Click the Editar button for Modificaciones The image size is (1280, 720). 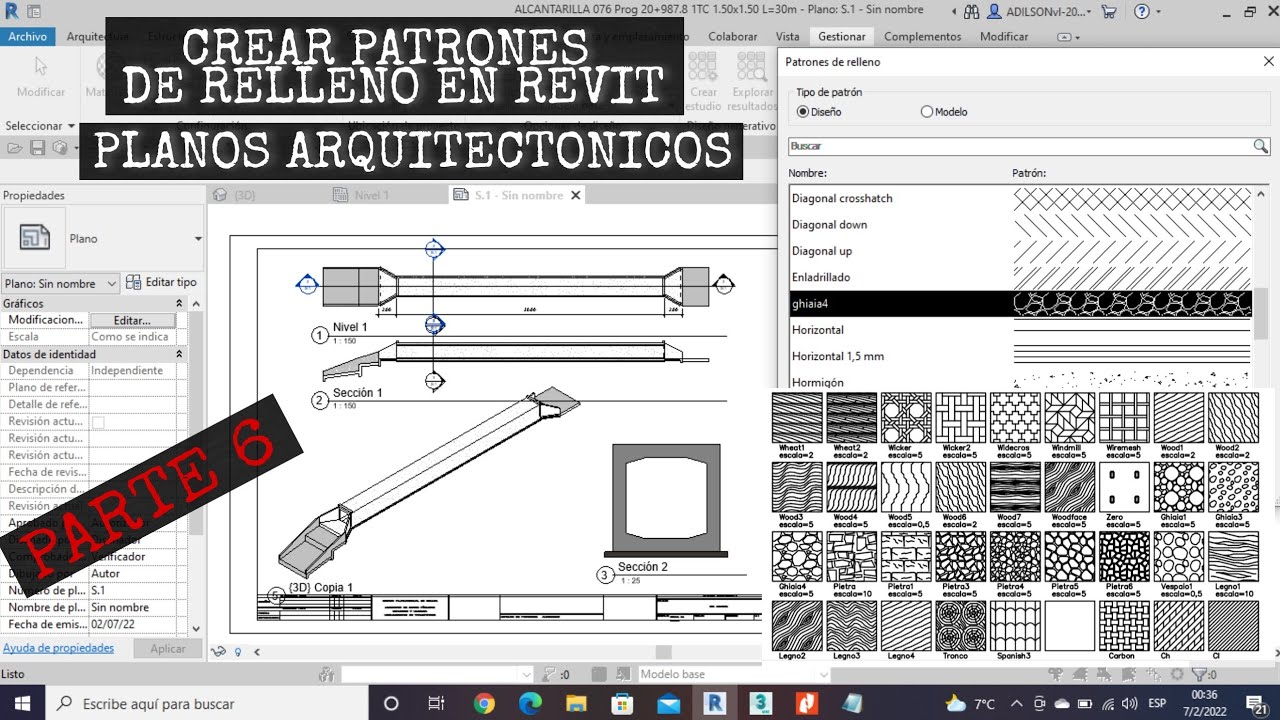132,320
